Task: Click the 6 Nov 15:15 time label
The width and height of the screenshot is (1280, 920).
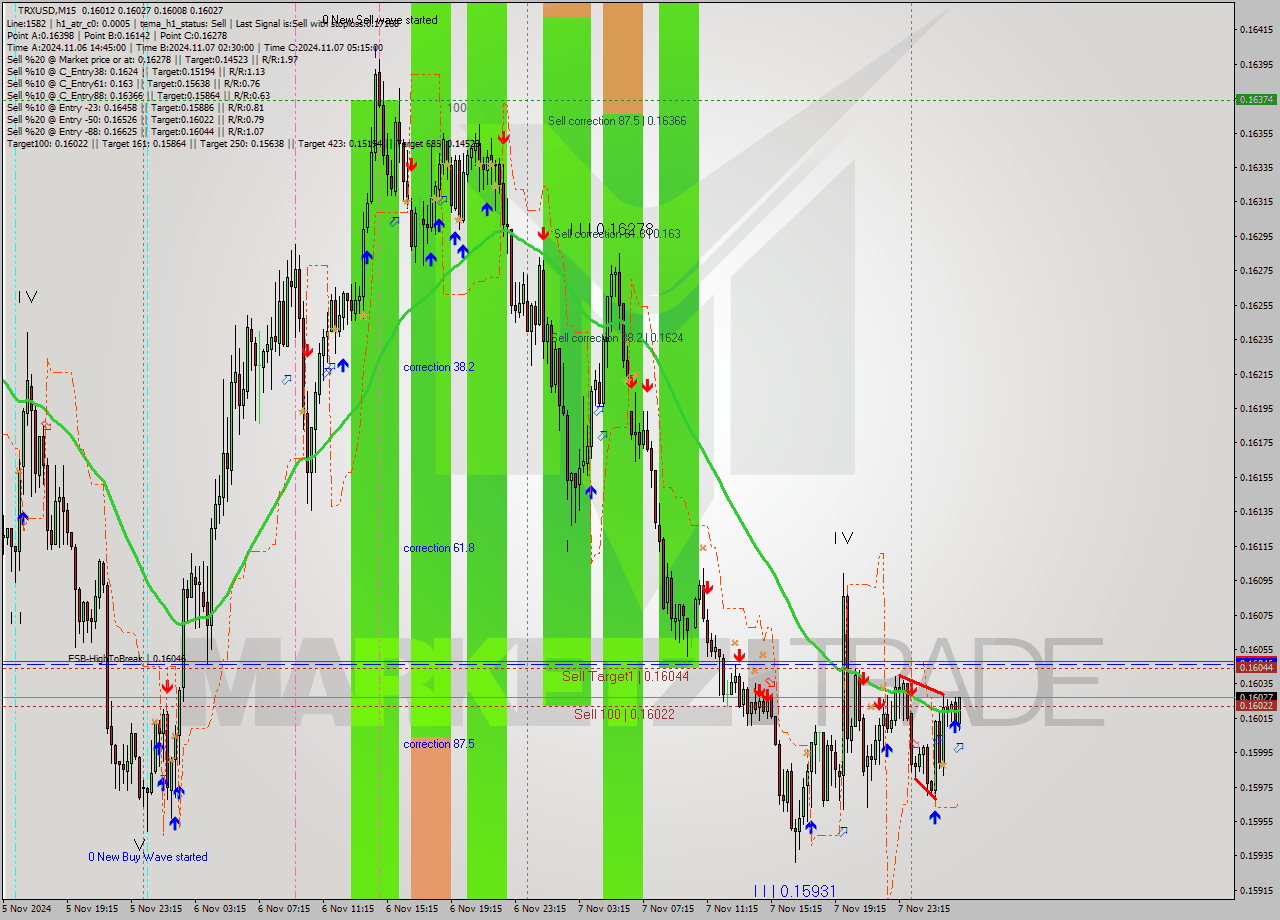Action: point(411,909)
